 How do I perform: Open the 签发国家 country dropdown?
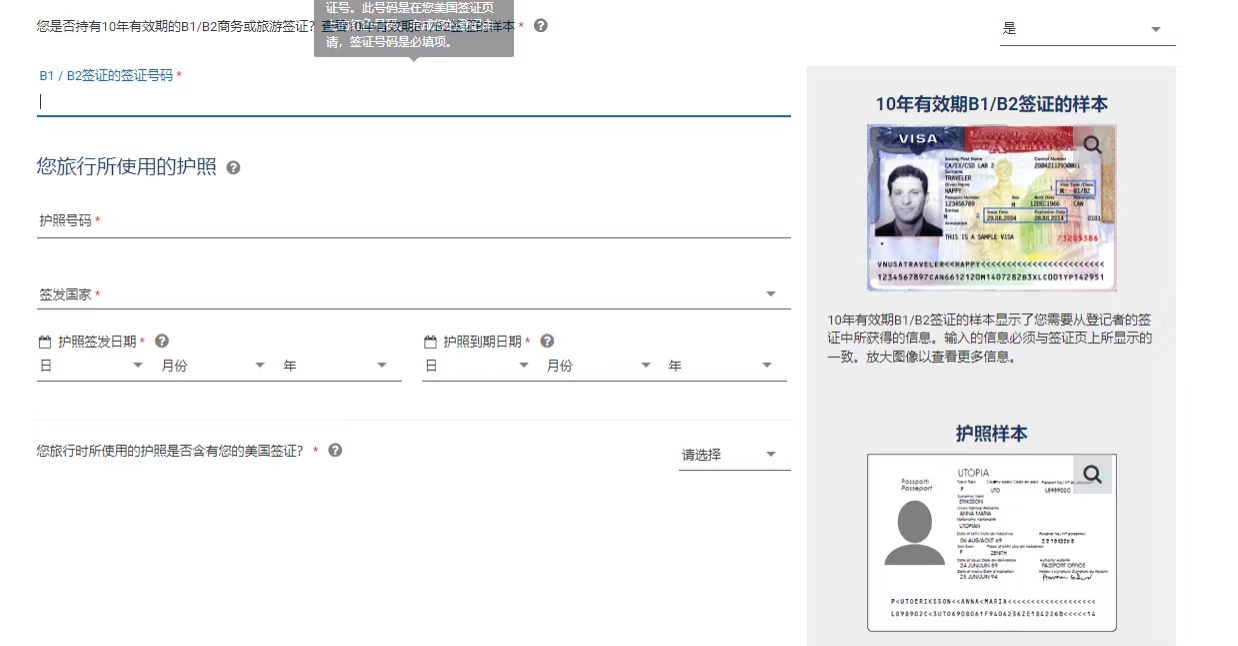[413, 294]
